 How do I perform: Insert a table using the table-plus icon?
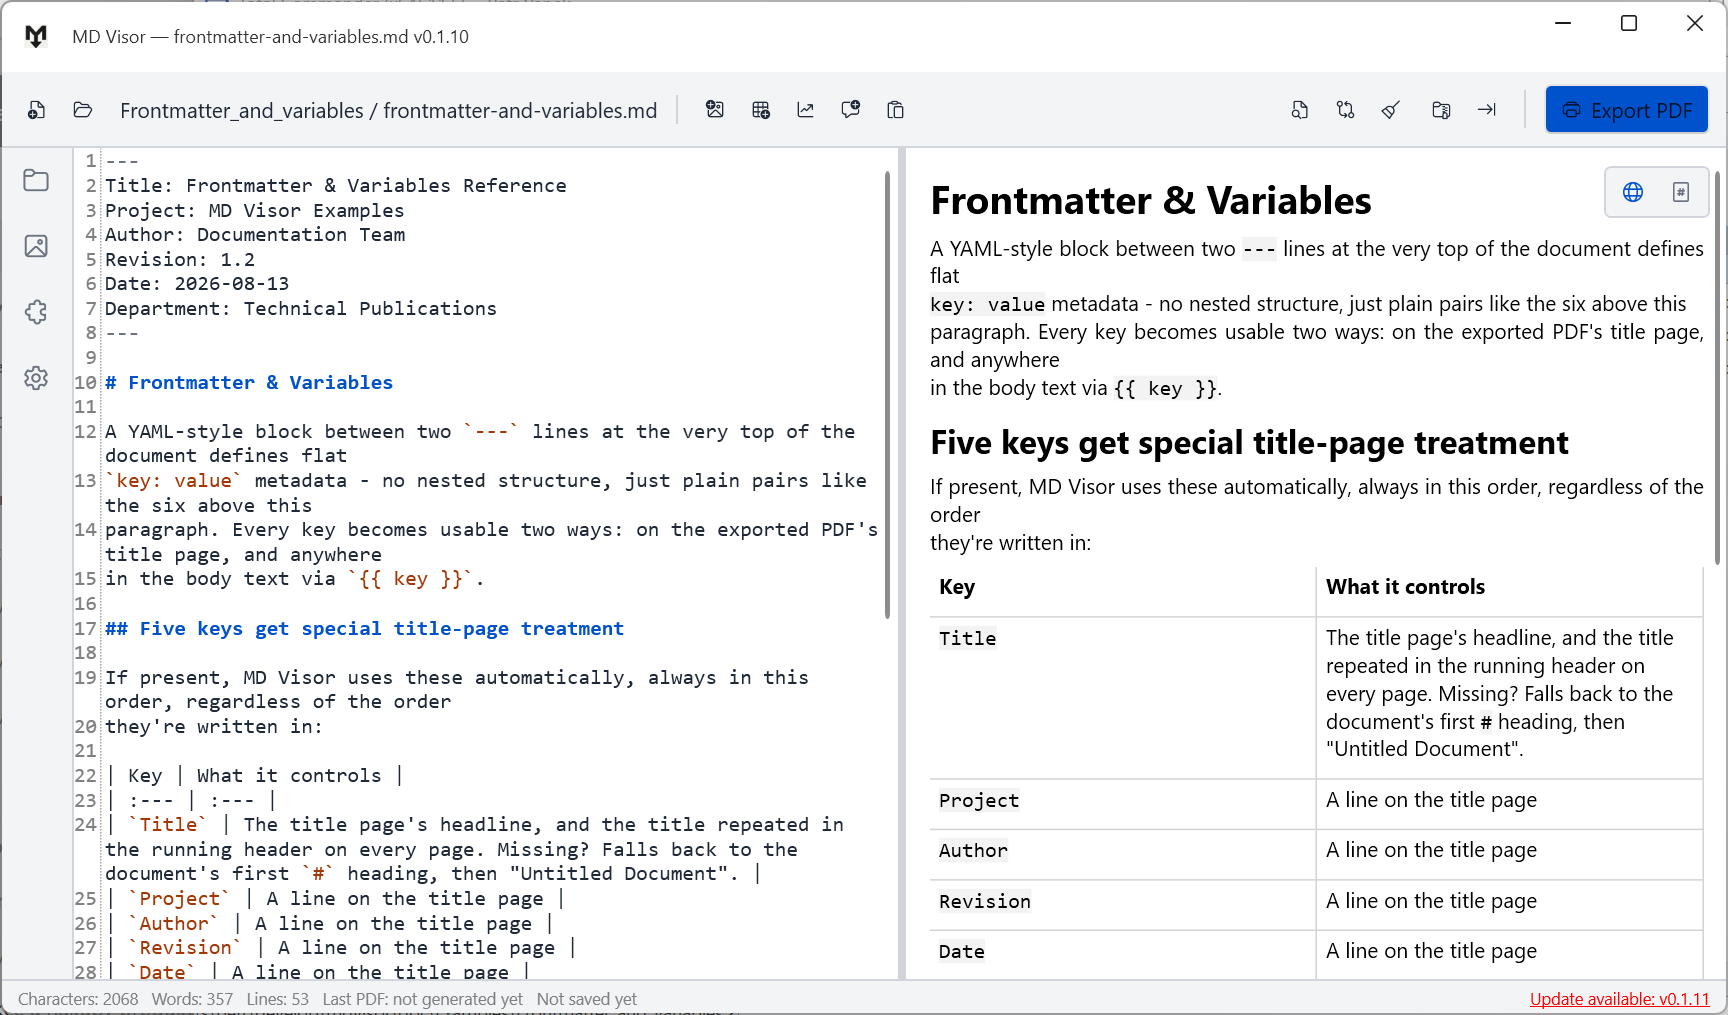pyautogui.click(x=761, y=110)
